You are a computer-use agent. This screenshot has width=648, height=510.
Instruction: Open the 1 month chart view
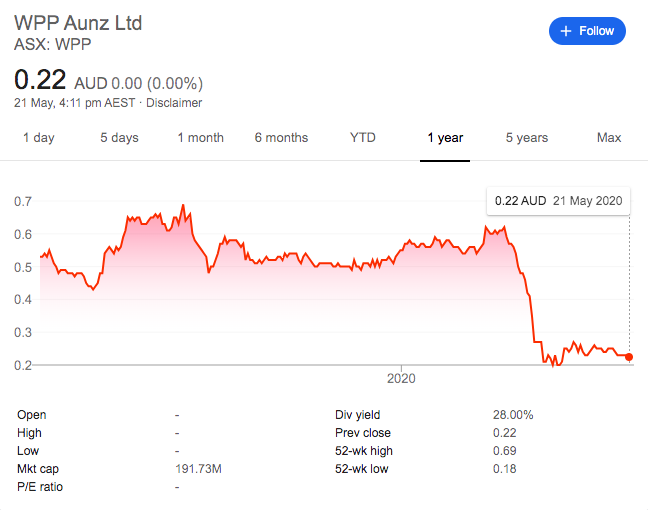[200, 138]
